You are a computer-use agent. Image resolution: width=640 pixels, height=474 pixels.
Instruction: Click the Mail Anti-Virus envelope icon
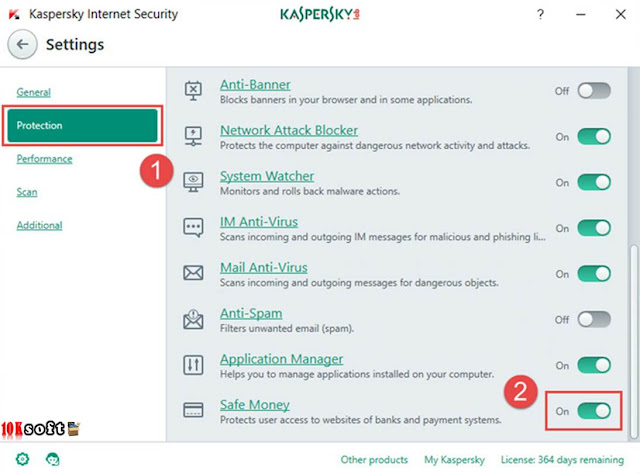click(x=193, y=273)
